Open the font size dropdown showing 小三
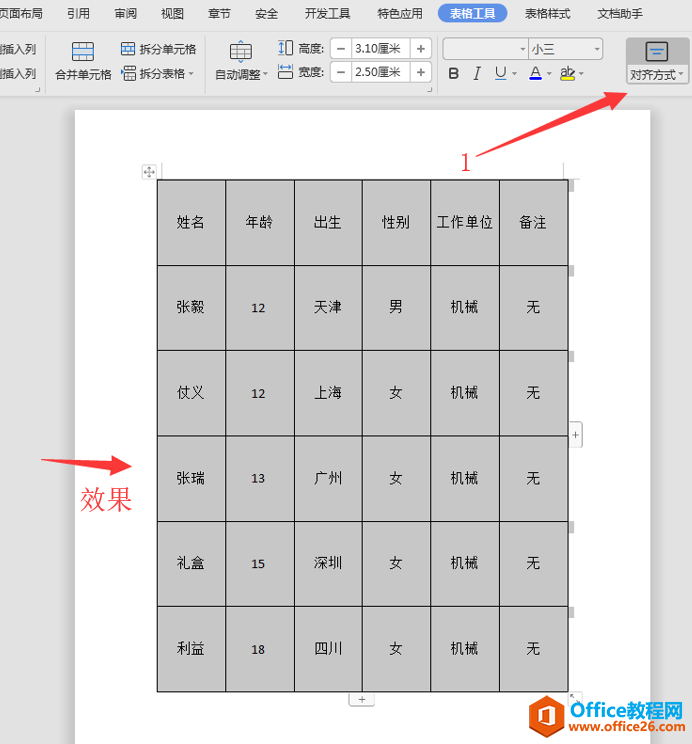Viewport: 692px width, 744px height. coord(597,49)
